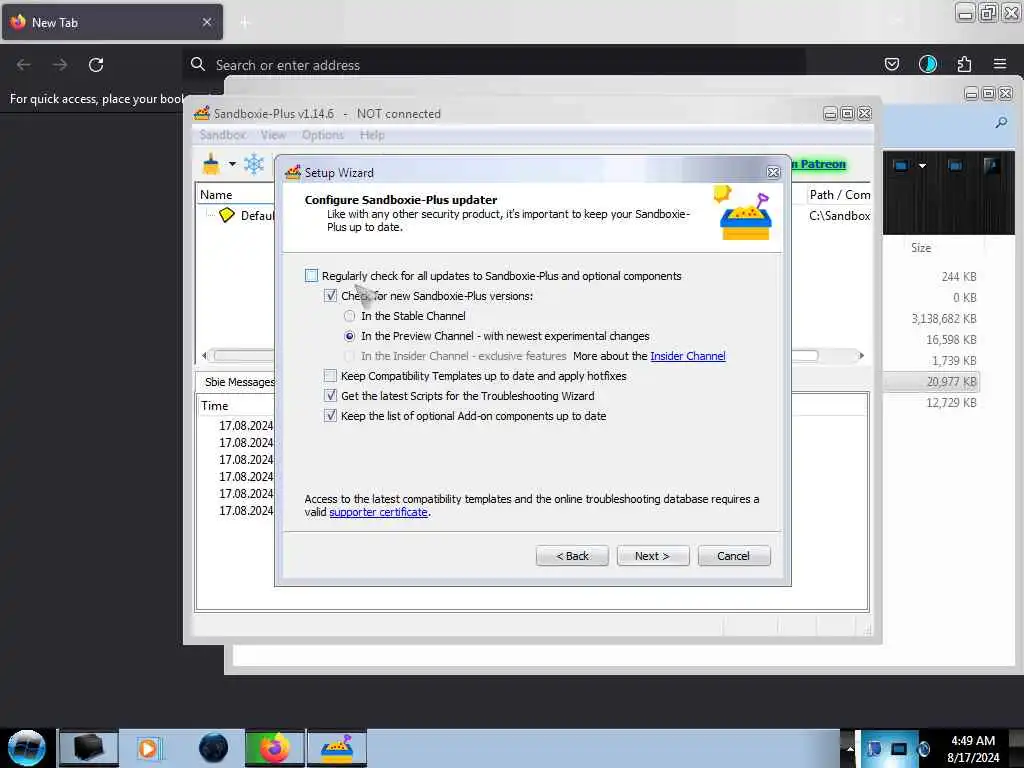Switch to the Sbie Messages tab
This screenshot has width=1024, height=768.
(238, 382)
